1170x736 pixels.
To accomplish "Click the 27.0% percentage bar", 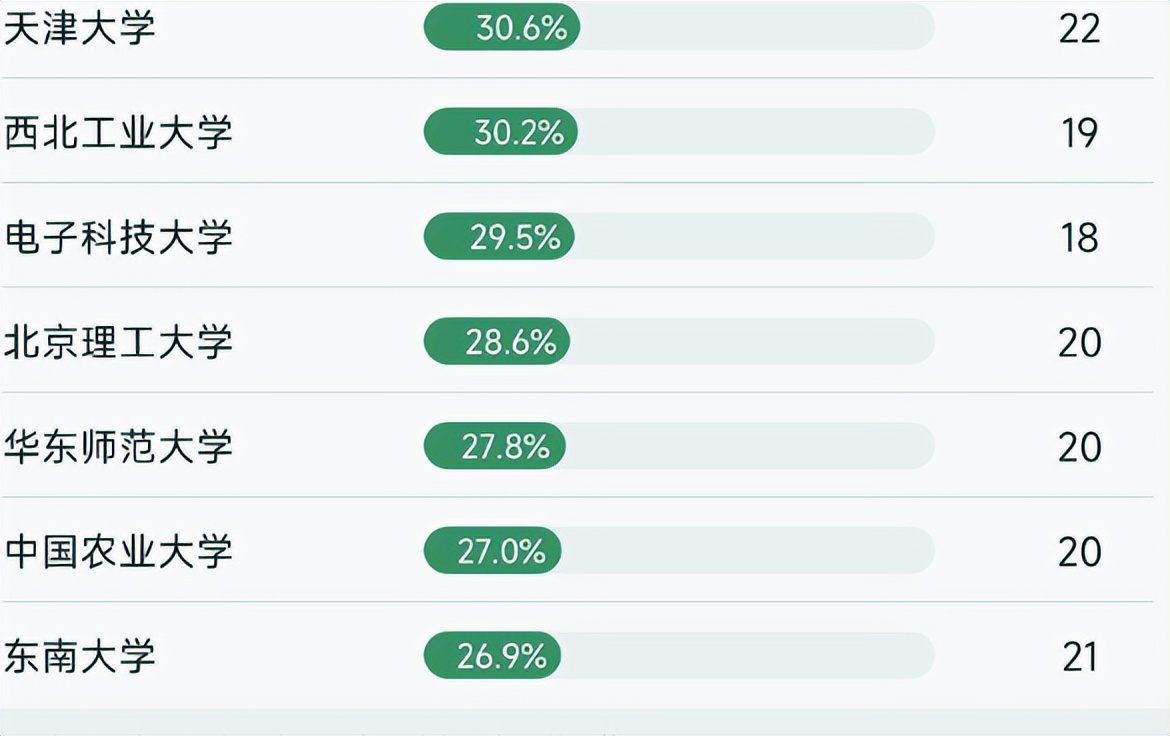I will click(493, 551).
